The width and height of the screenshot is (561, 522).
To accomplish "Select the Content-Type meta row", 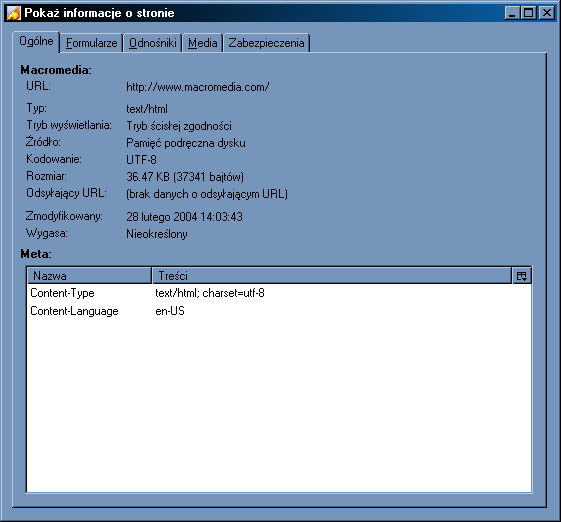I will pyautogui.click(x=279, y=293).
